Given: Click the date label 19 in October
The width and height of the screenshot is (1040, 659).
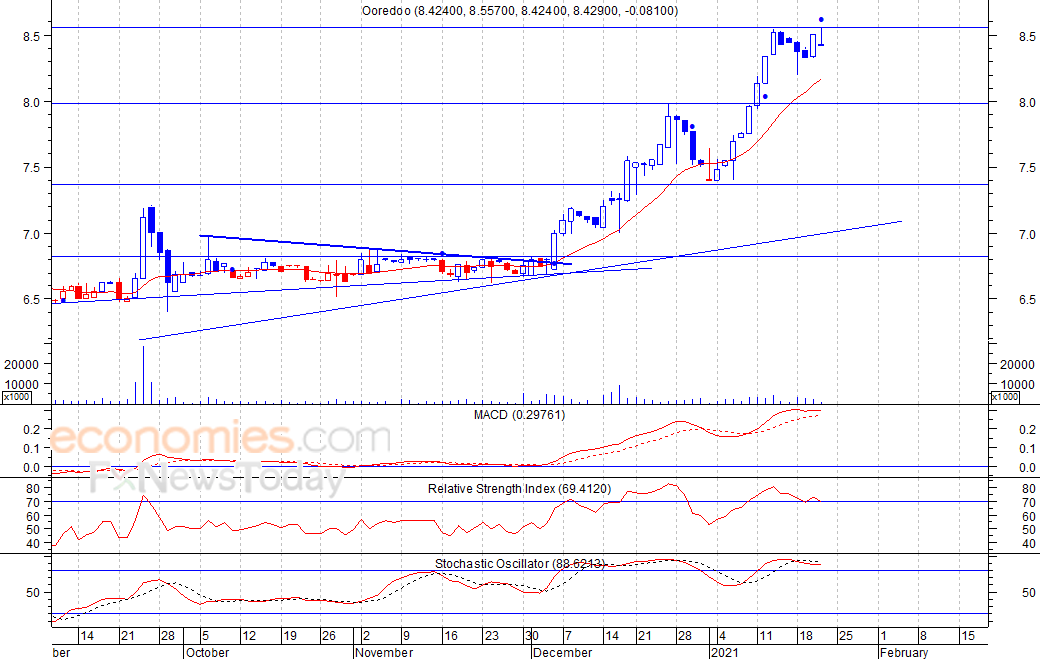Looking at the screenshot, I should tap(289, 636).
